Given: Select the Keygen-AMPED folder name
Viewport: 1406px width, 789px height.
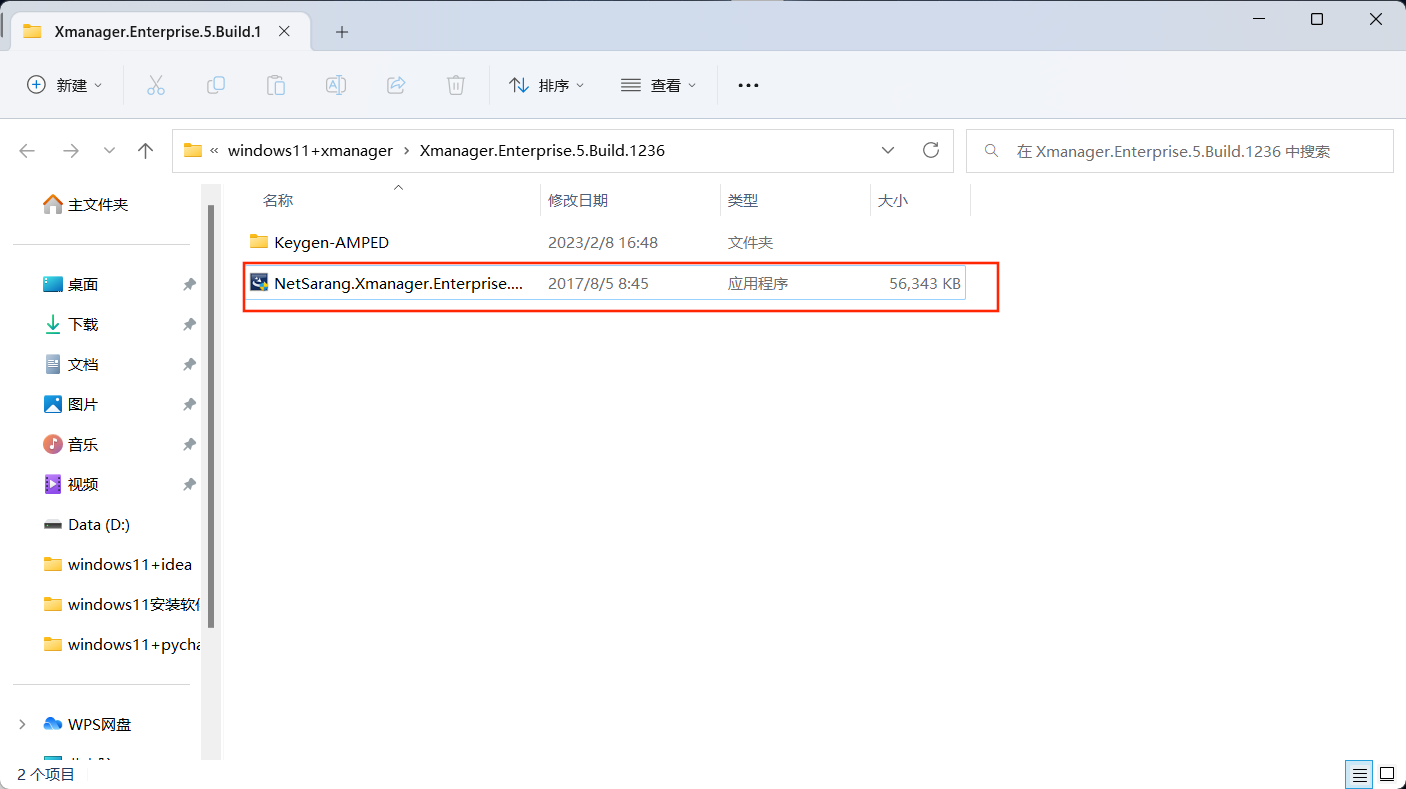Looking at the screenshot, I should click(x=331, y=243).
